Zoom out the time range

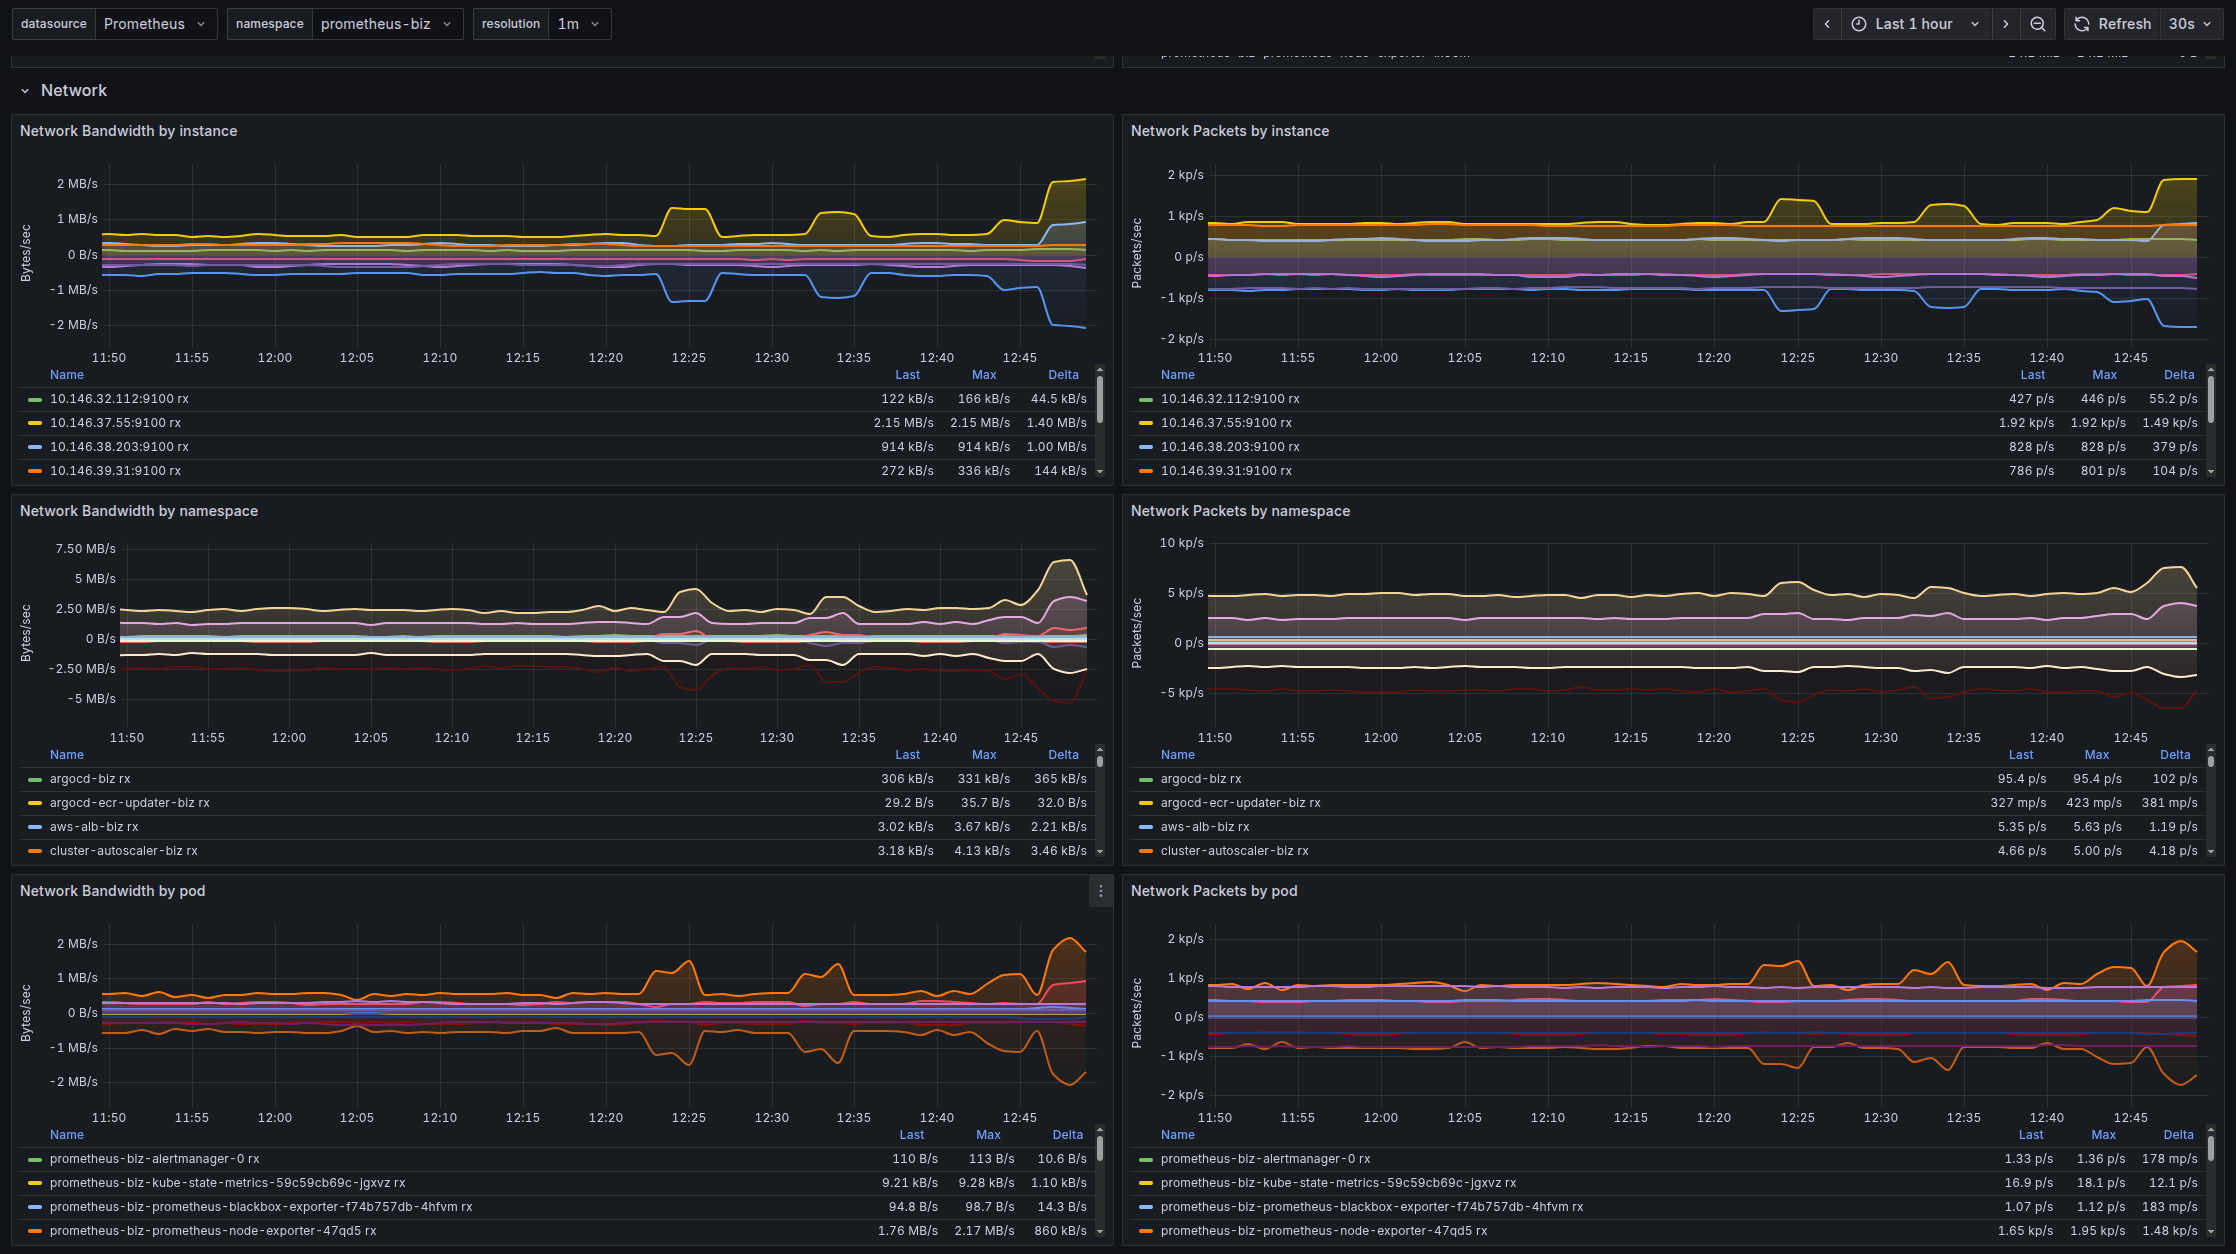(2037, 24)
